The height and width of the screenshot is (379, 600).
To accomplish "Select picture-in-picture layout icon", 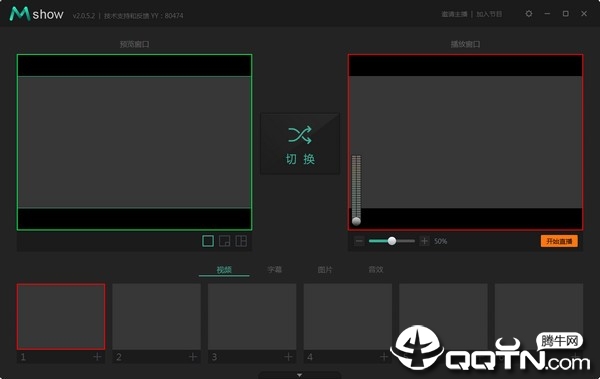I will (225, 241).
